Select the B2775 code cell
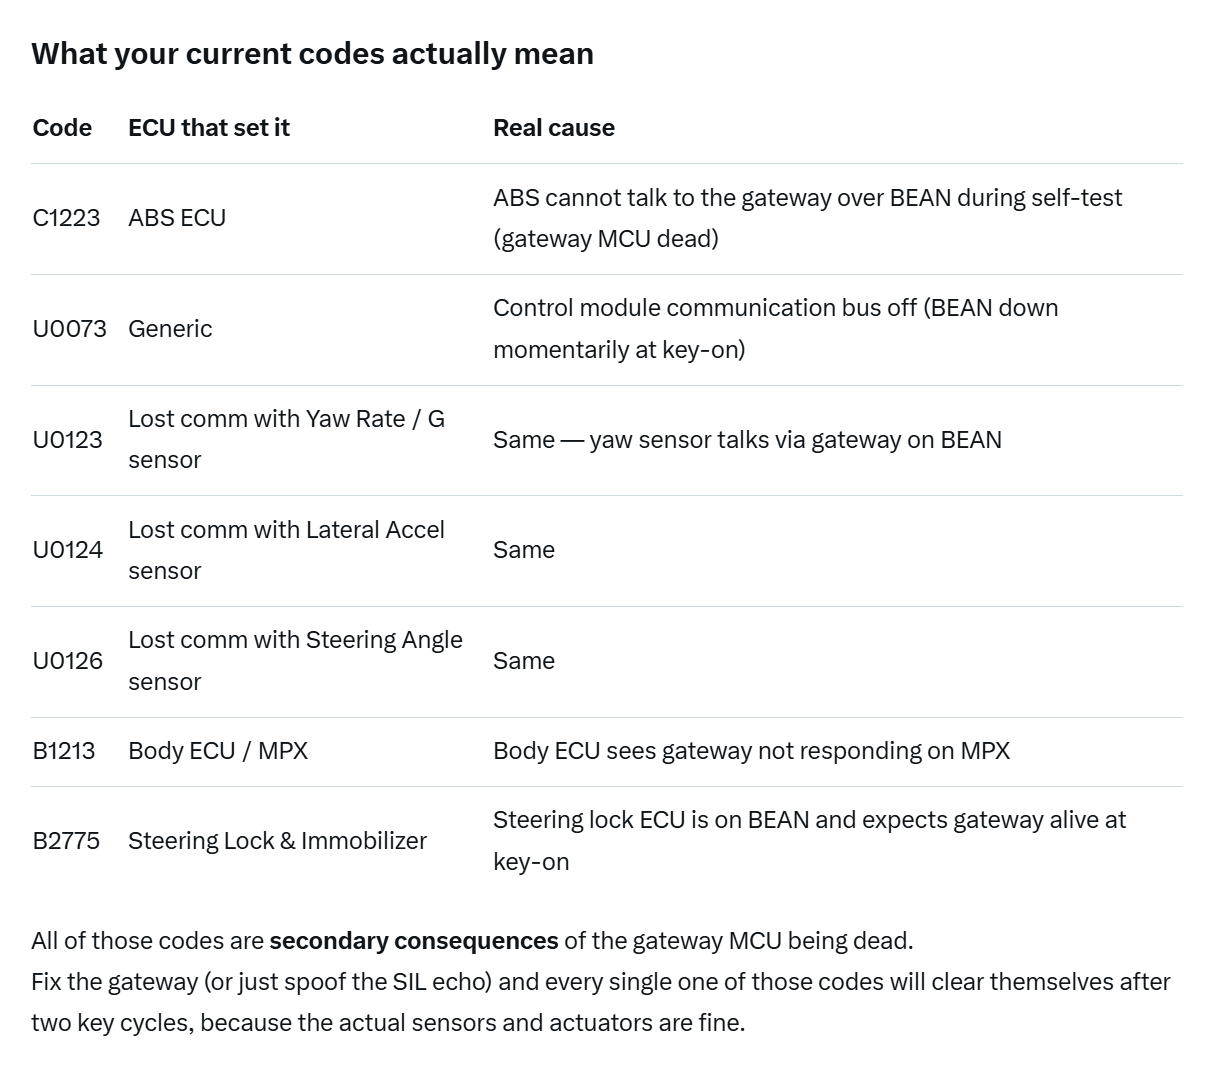This screenshot has width=1222, height=1066. pos(66,841)
